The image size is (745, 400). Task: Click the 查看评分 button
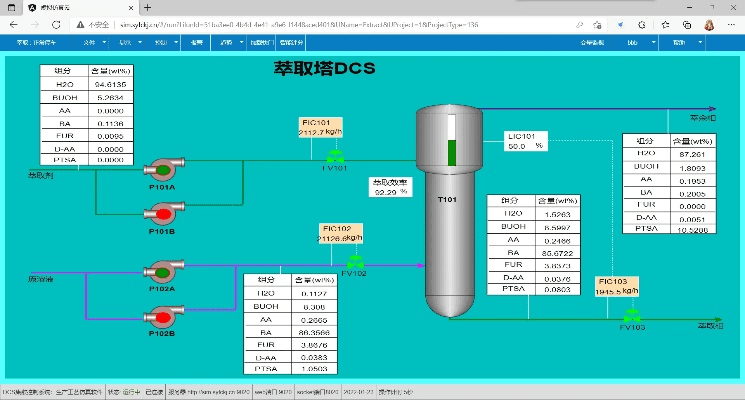click(x=291, y=43)
